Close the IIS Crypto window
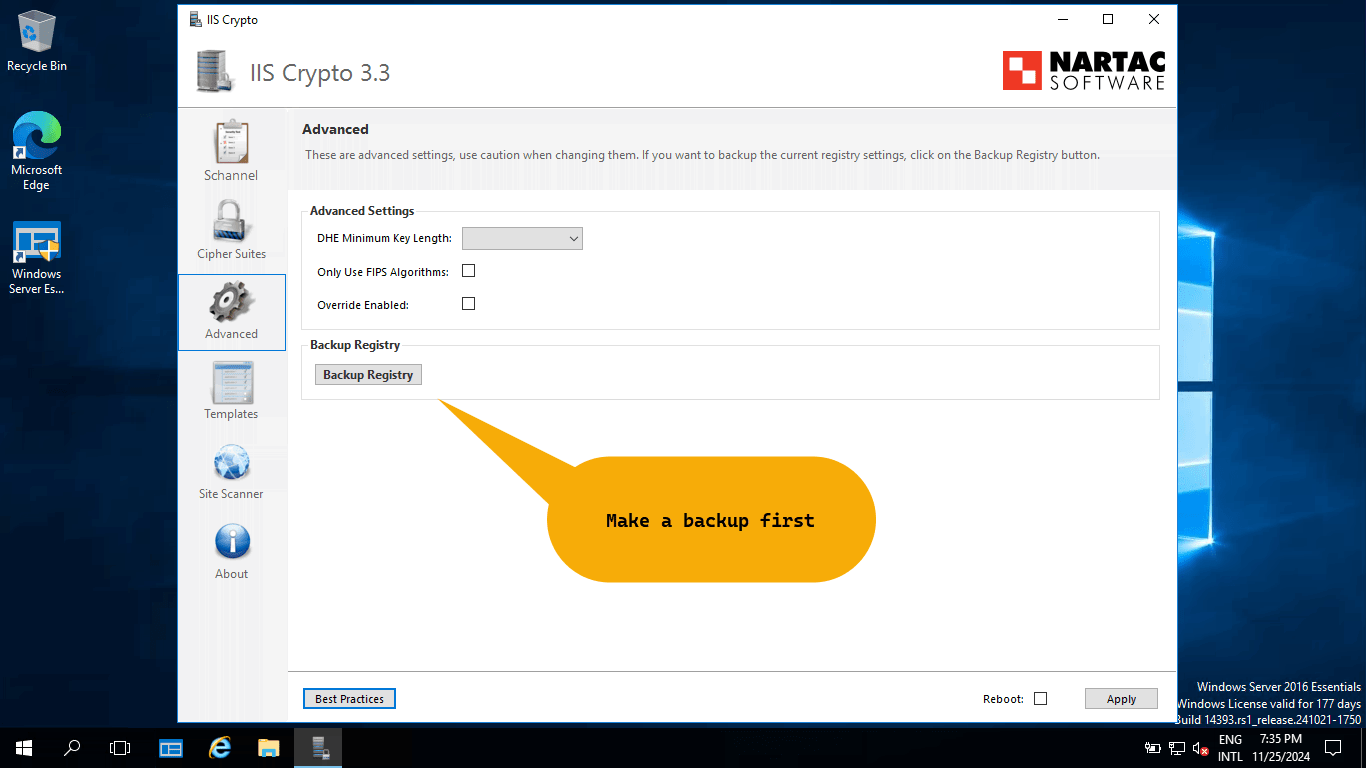Viewport: 1366px width, 768px height. 1154,19
